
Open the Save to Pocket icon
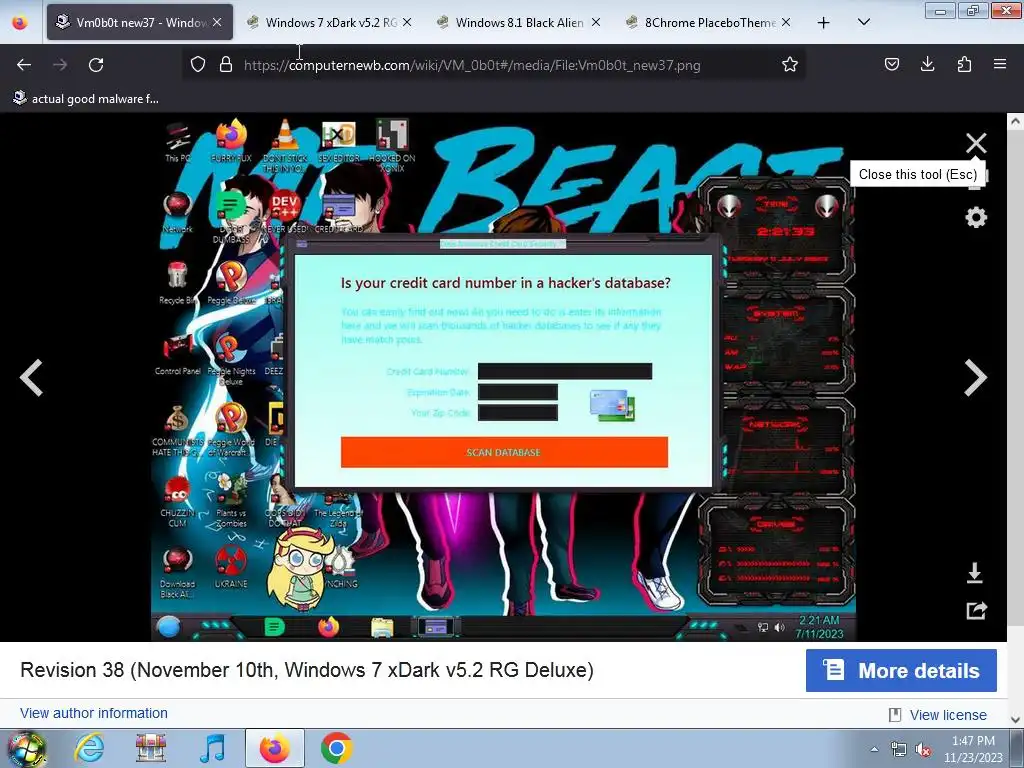(x=891, y=64)
